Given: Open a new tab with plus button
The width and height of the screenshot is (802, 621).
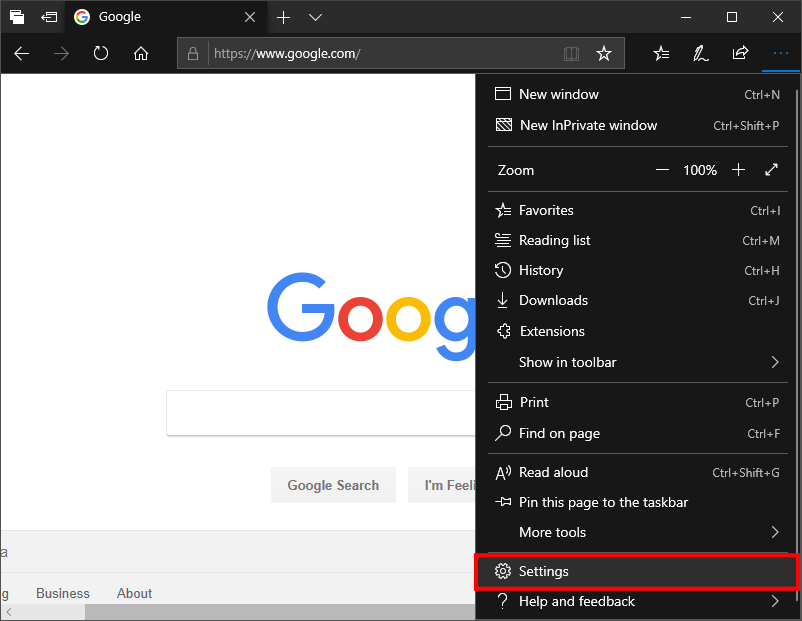Looking at the screenshot, I should click(x=283, y=17).
